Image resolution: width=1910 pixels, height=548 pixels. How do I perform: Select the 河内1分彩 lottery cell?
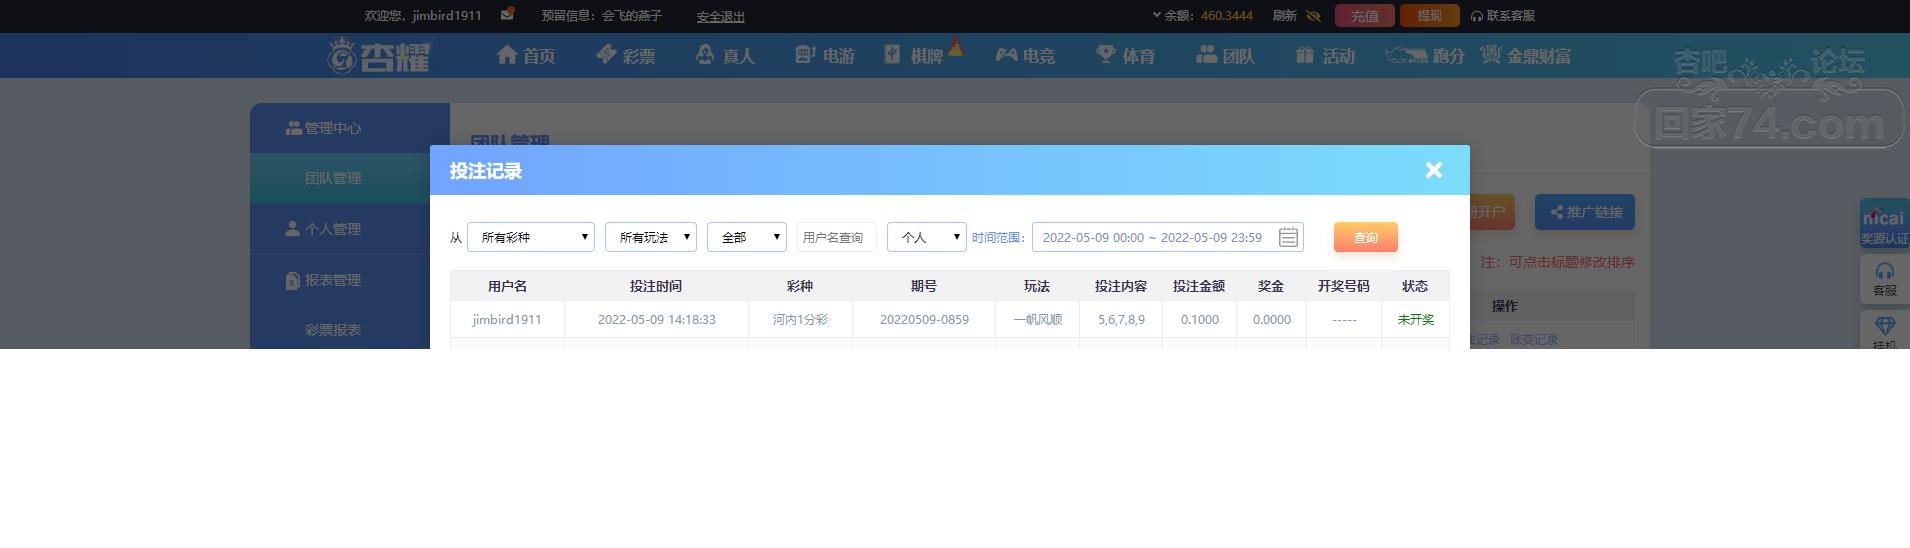[800, 320]
